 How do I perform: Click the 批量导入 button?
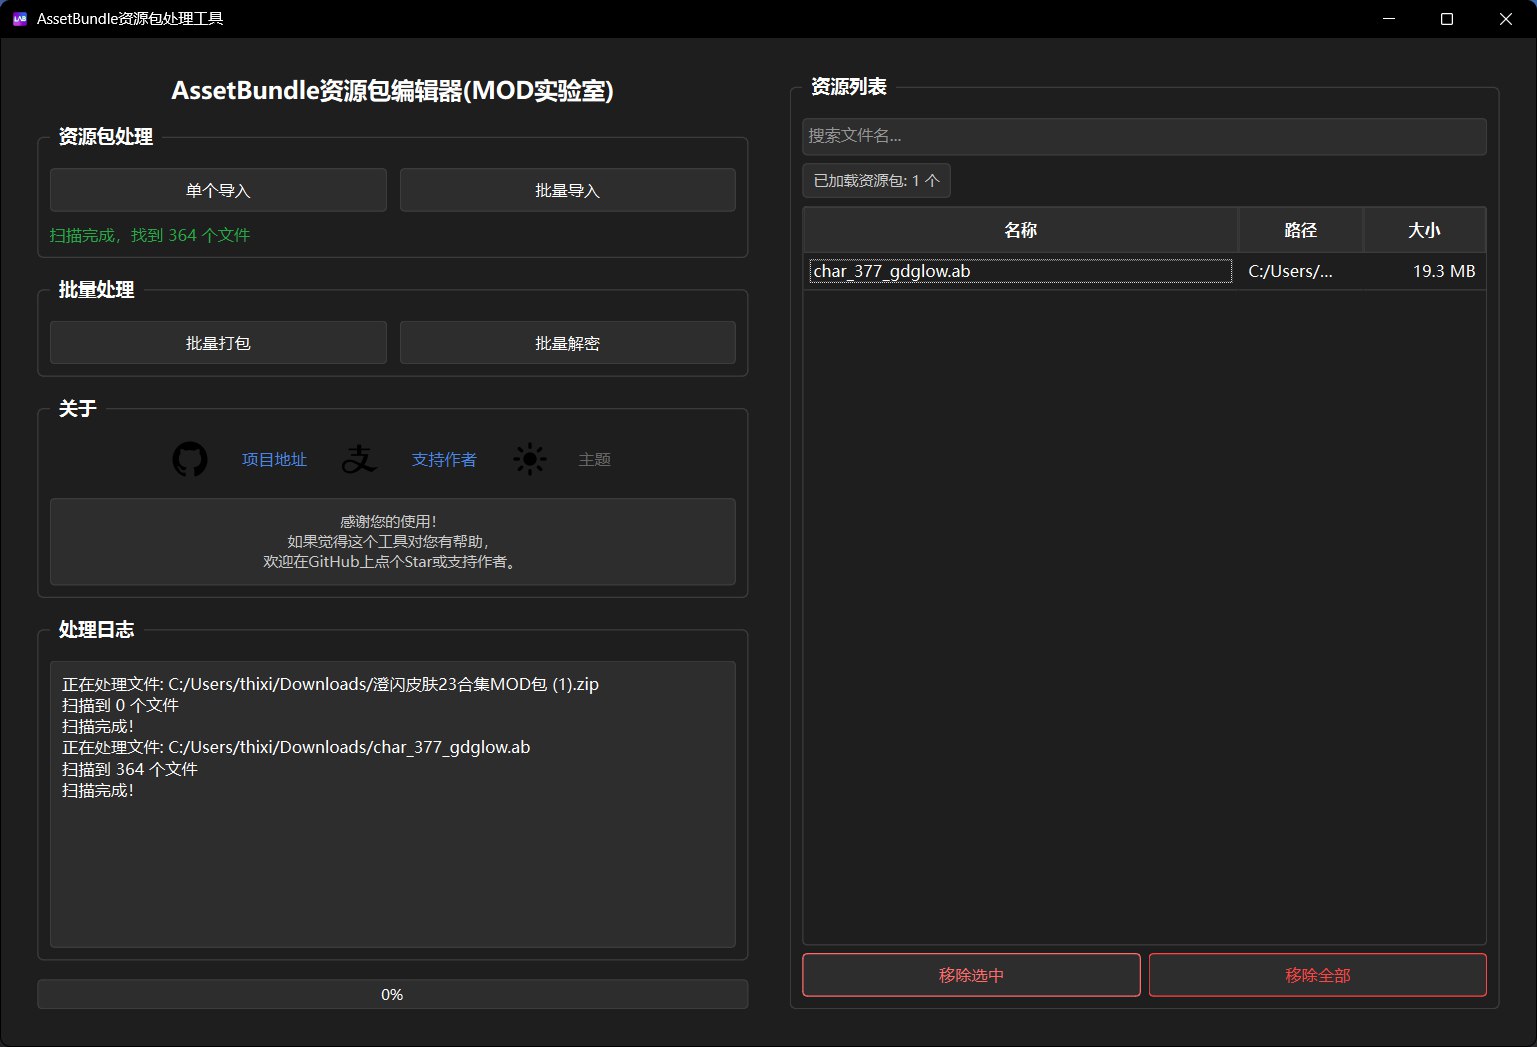[x=567, y=189]
